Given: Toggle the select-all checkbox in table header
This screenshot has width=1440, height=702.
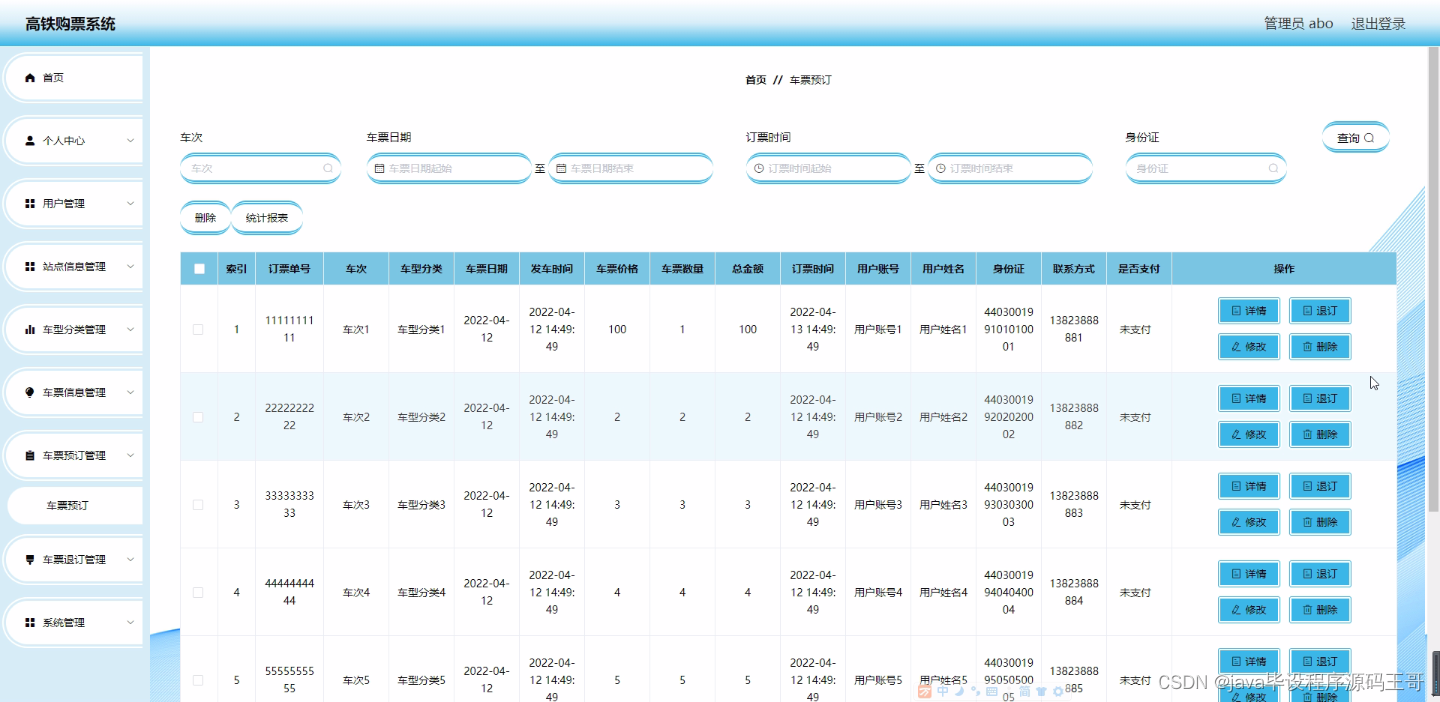Looking at the screenshot, I should 198,267.
